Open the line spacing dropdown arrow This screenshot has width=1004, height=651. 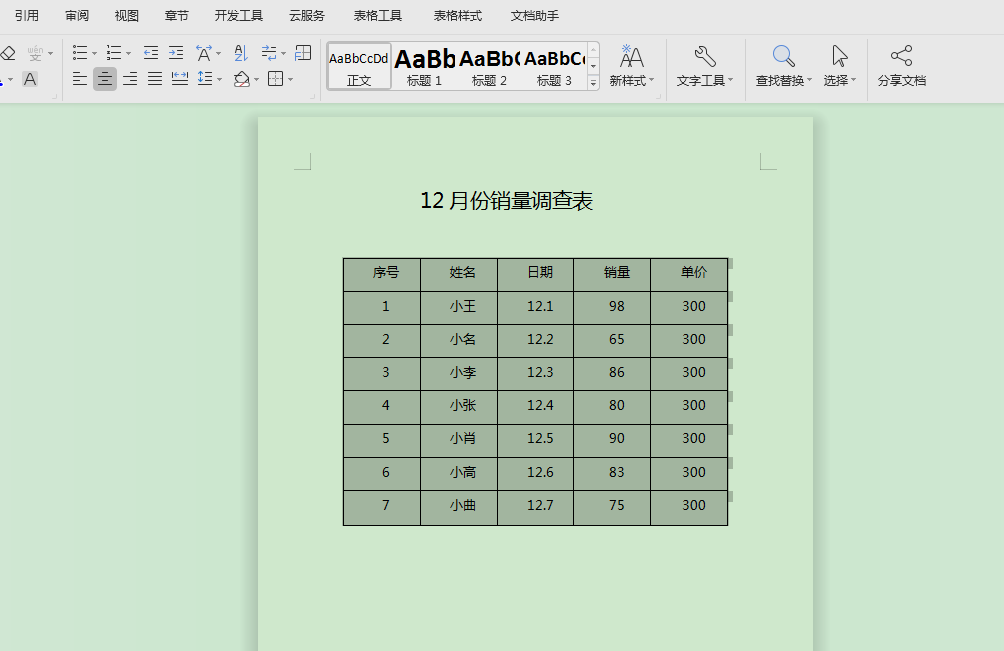(x=218, y=80)
